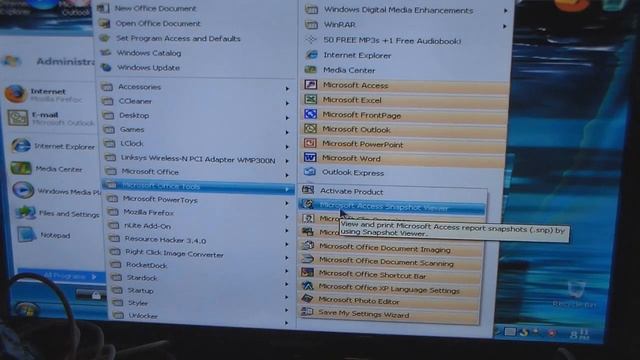Expand the Desktop folder submenu
This screenshot has width=640, height=360.
coord(197,116)
